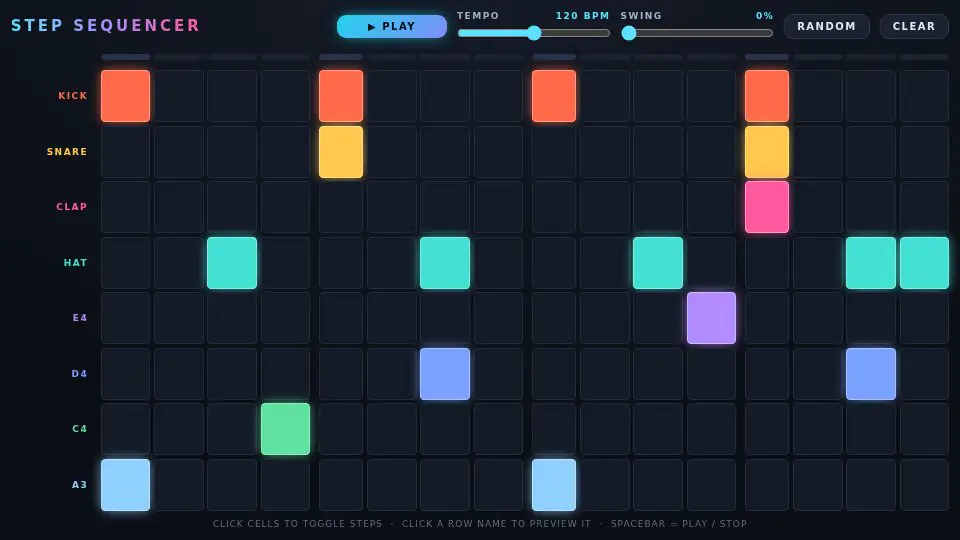Screen dimensions: 960x540
Task: Click the 0% swing value
Action: point(765,16)
